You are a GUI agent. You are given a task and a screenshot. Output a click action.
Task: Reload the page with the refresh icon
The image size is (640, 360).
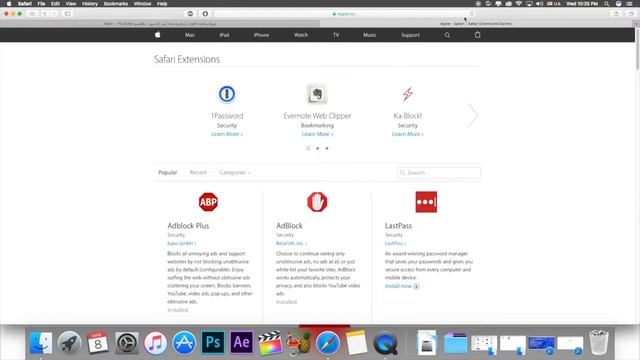(472, 13)
